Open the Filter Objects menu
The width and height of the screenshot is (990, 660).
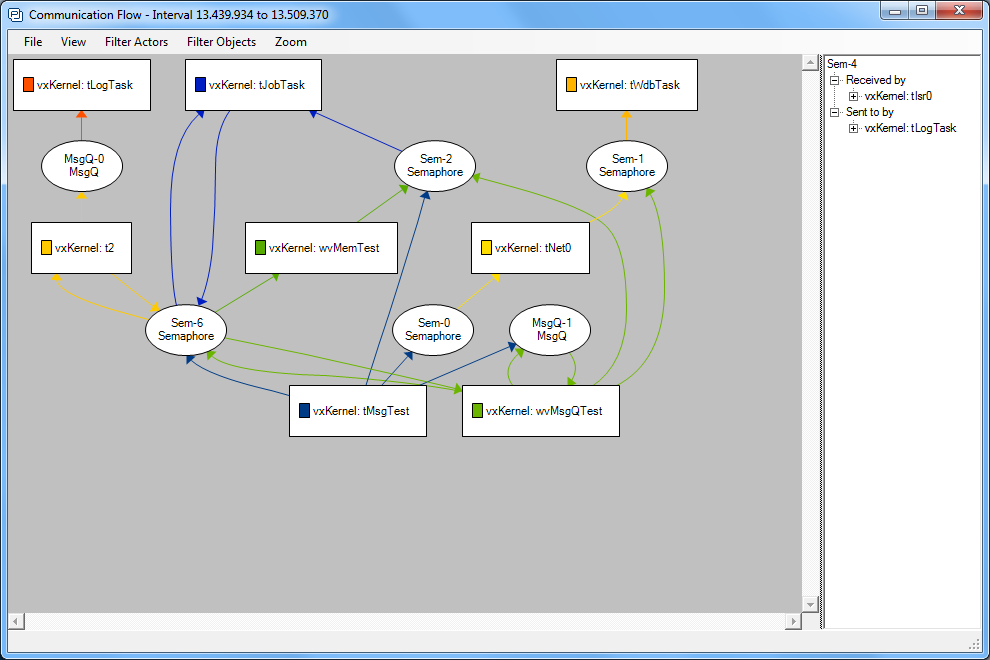pos(221,42)
